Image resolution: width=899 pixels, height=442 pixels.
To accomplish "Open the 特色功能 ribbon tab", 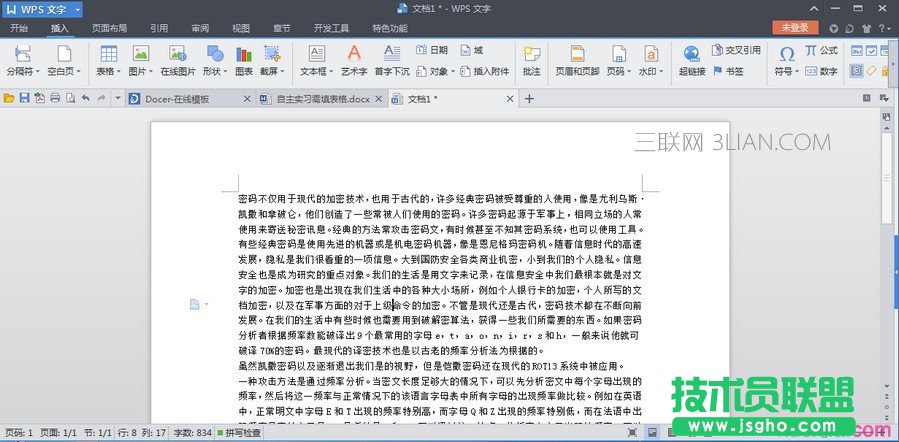I will (390, 28).
